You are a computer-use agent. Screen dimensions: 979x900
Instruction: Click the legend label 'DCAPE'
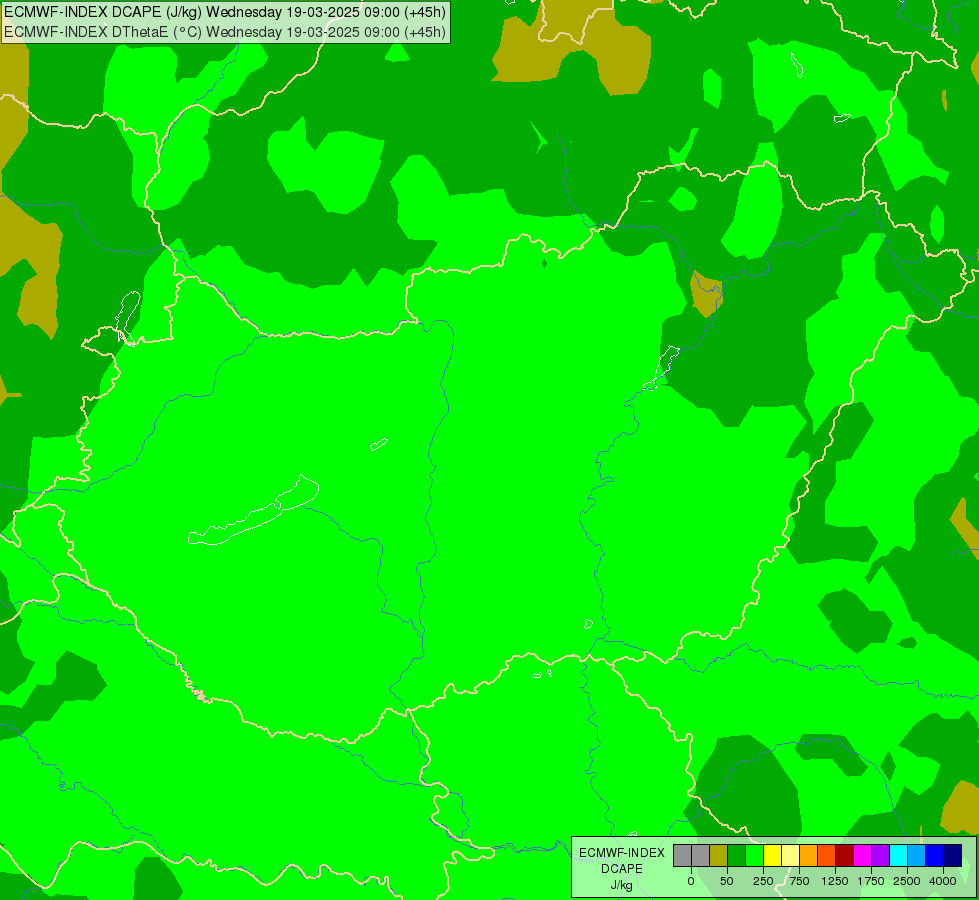622,869
